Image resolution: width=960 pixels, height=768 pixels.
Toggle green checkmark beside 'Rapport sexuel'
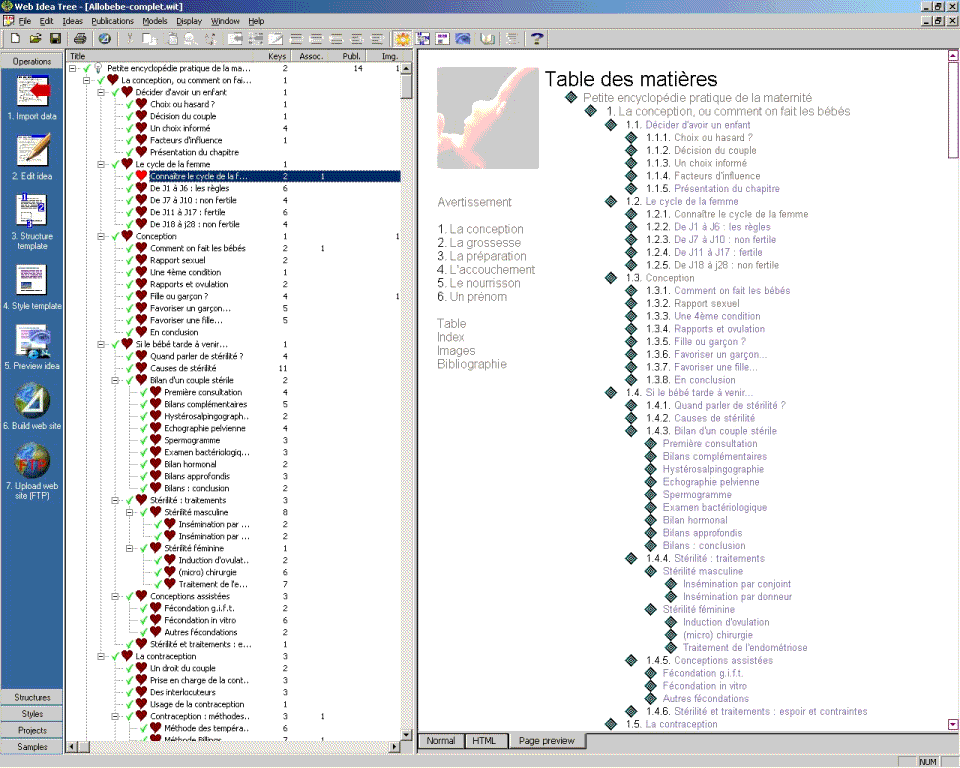point(129,260)
